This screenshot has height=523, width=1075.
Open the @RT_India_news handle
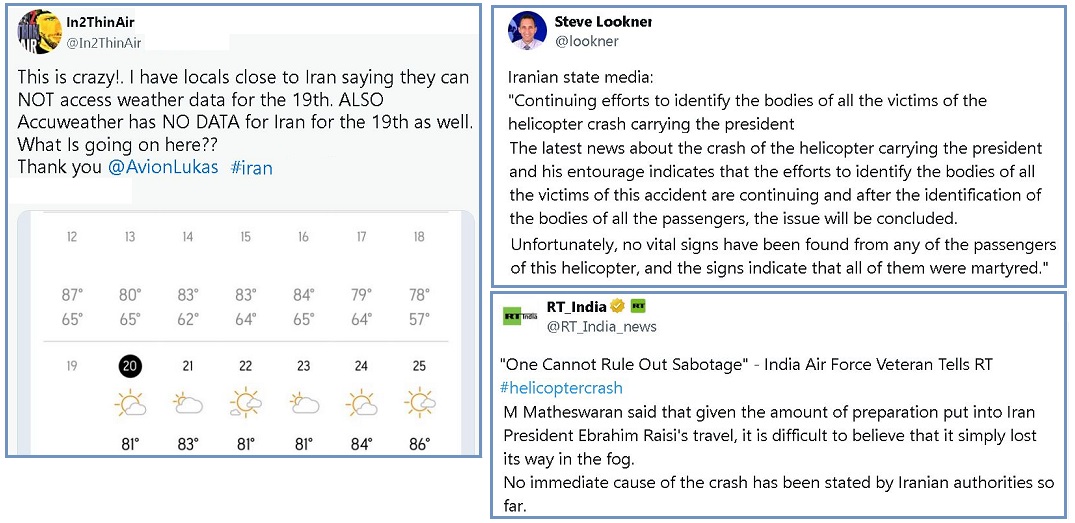602,326
